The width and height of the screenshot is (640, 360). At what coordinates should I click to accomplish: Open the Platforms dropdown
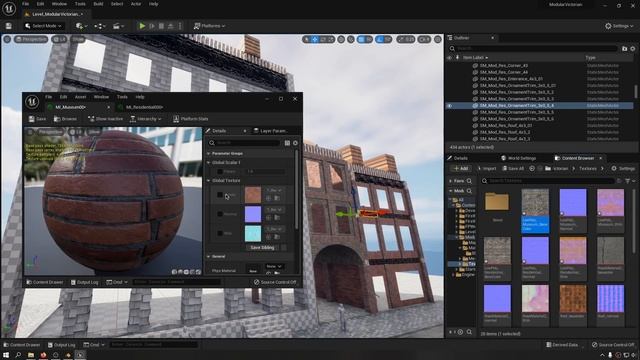pos(209,26)
